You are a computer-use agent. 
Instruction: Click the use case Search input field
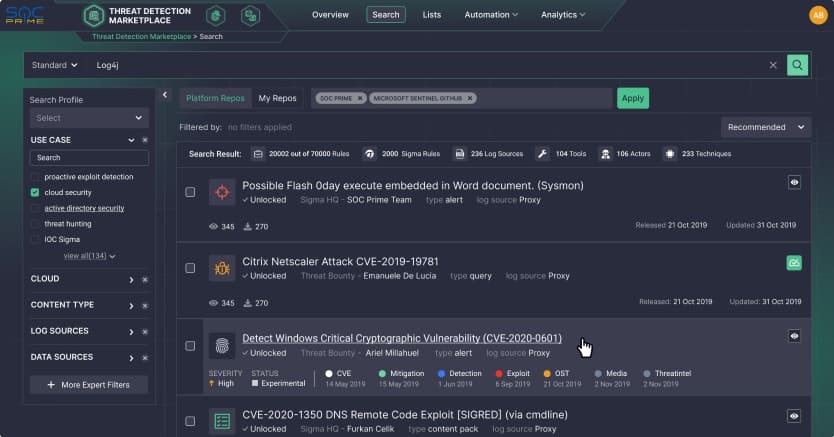(x=89, y=158)
